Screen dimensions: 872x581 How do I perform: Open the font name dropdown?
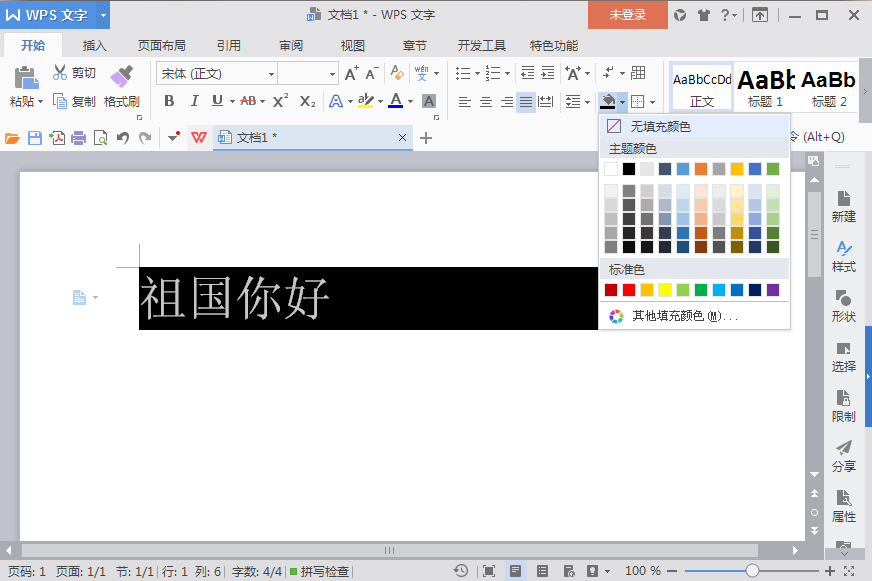pyautogui.click(x=271, y=74)
